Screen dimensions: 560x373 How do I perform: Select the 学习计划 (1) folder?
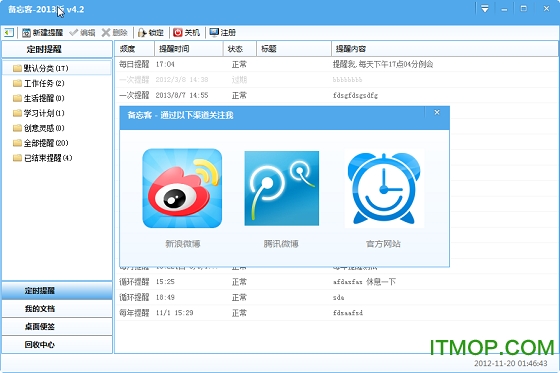(x=57, y=113)
